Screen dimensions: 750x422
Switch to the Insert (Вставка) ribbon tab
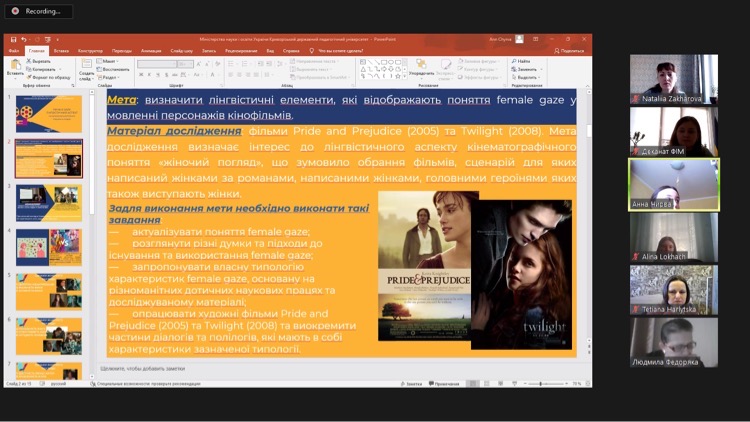coord(62,50)
